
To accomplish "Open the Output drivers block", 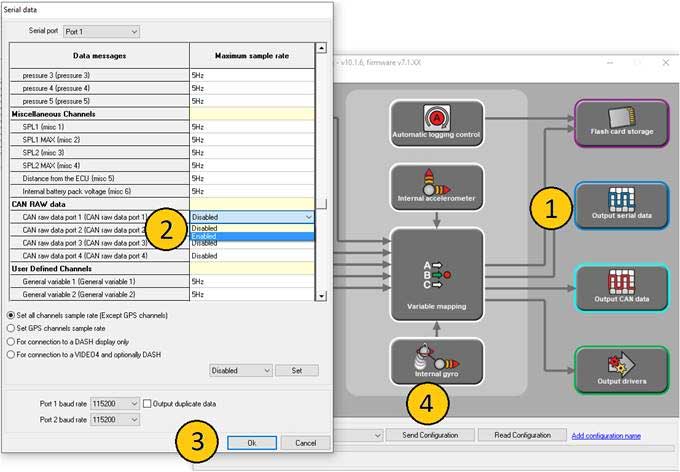I will tap(621, 370).
